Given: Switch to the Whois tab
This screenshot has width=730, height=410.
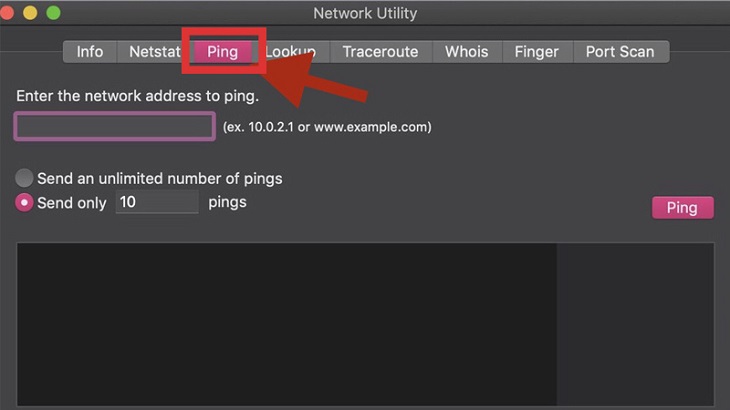Looking at the screenshot, I should 466,52.
